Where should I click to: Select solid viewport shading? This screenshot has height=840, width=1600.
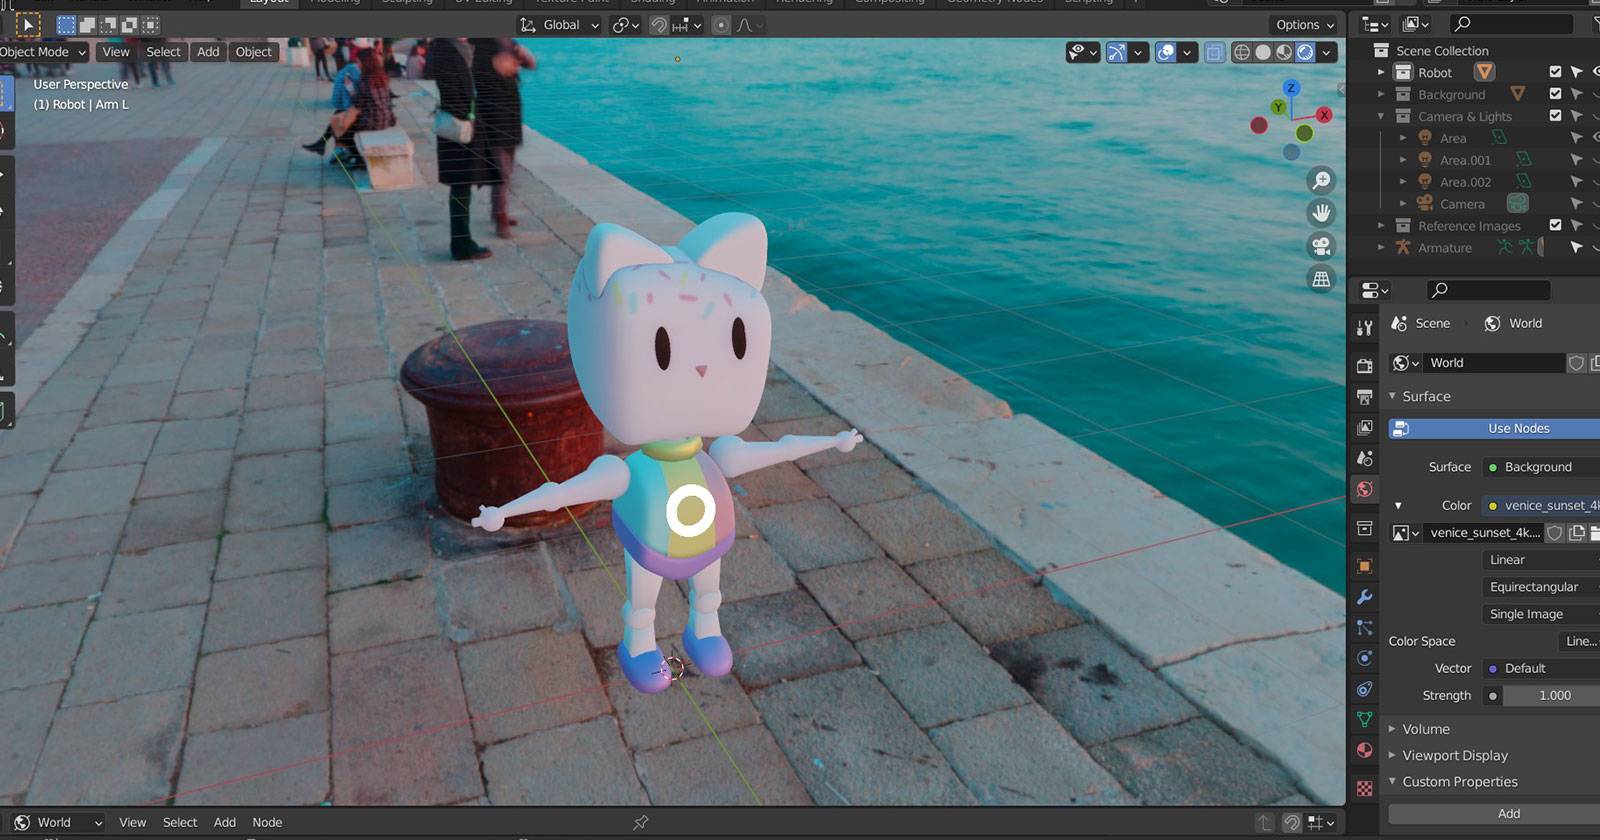[x=1263, y=52]
